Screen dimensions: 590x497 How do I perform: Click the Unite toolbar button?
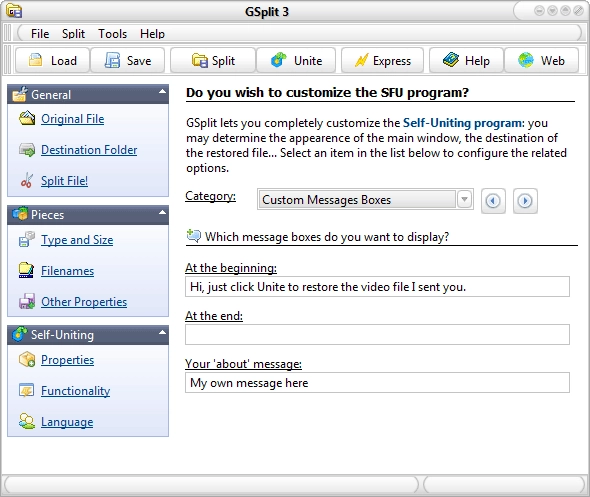coord(296,61)
